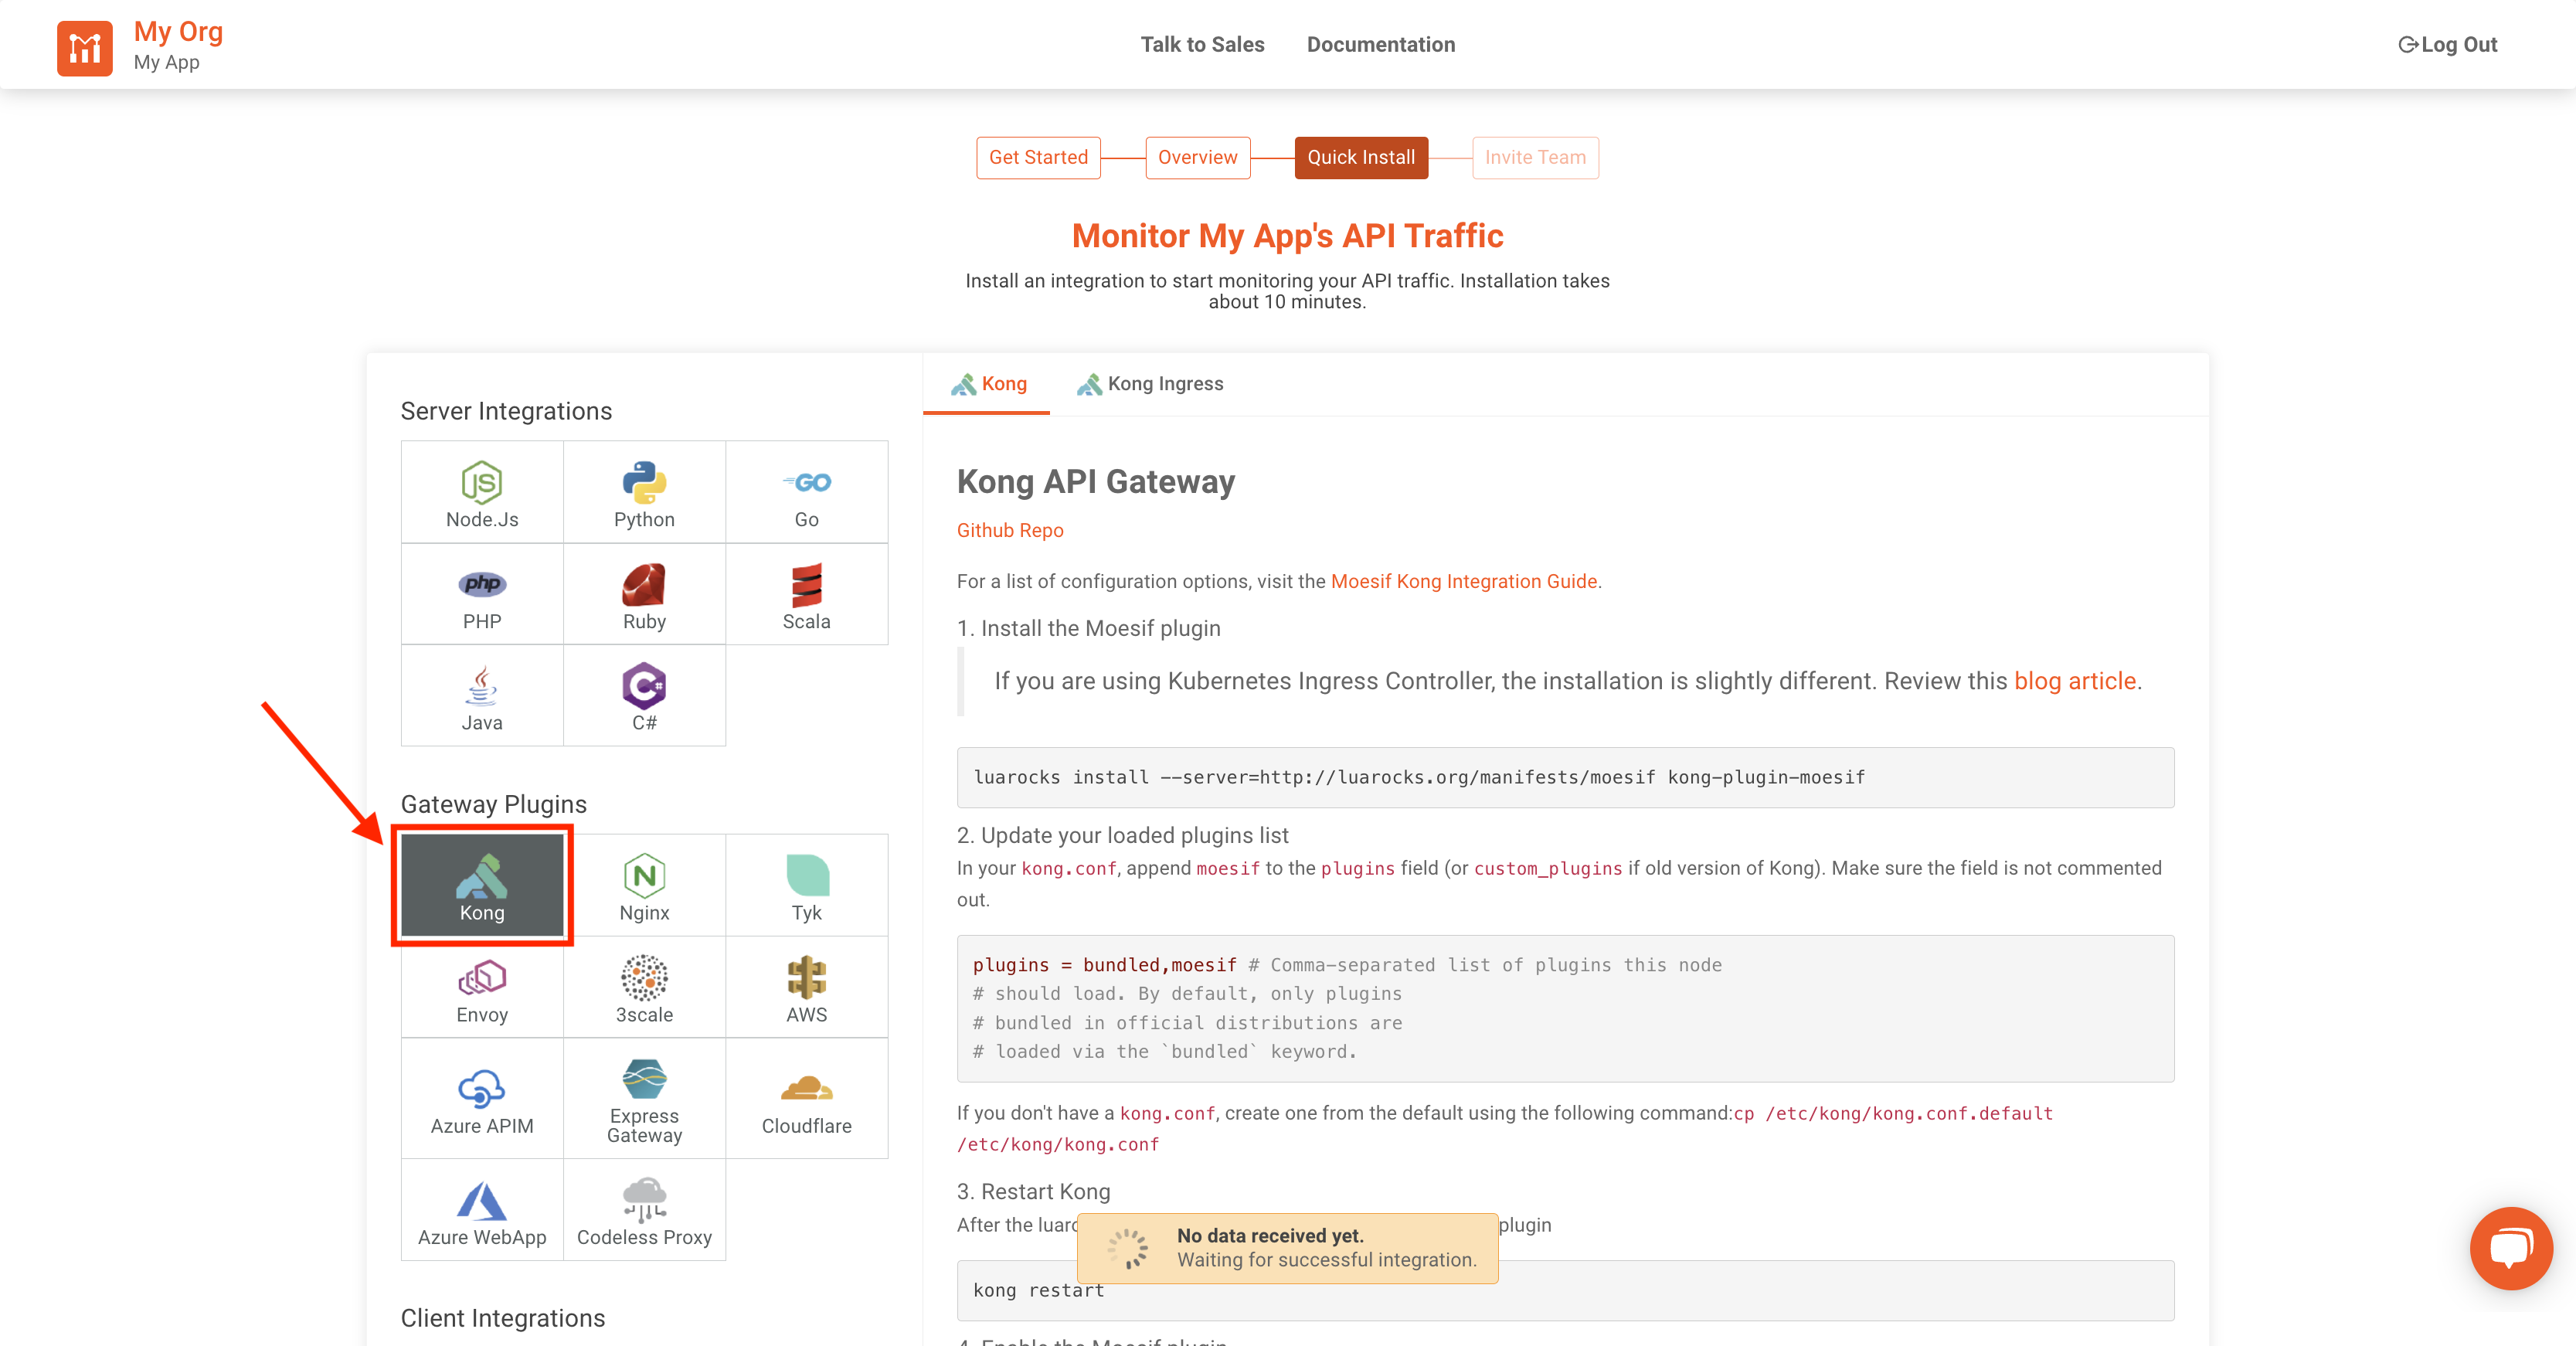Choose the Cloudflare plugin tile
Image resolution: width=2576 pixels, height=1346 pixels.
point(806,1099)
